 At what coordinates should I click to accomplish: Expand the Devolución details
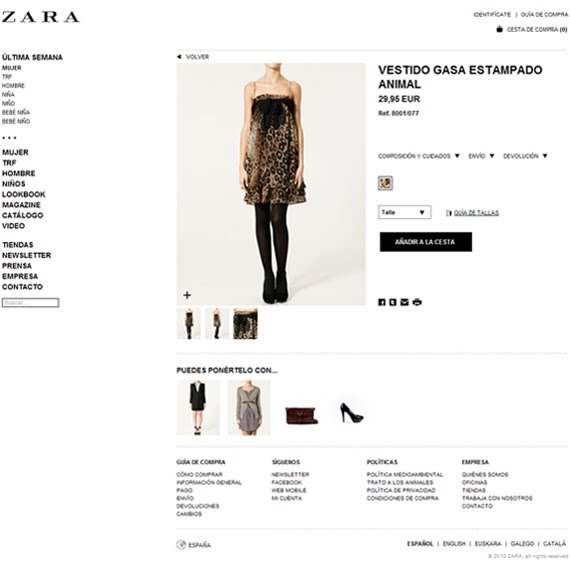[525, 156]
